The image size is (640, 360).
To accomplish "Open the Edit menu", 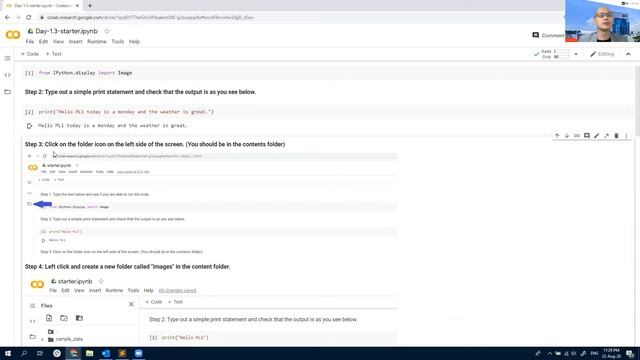I will [x=43, y=42].
